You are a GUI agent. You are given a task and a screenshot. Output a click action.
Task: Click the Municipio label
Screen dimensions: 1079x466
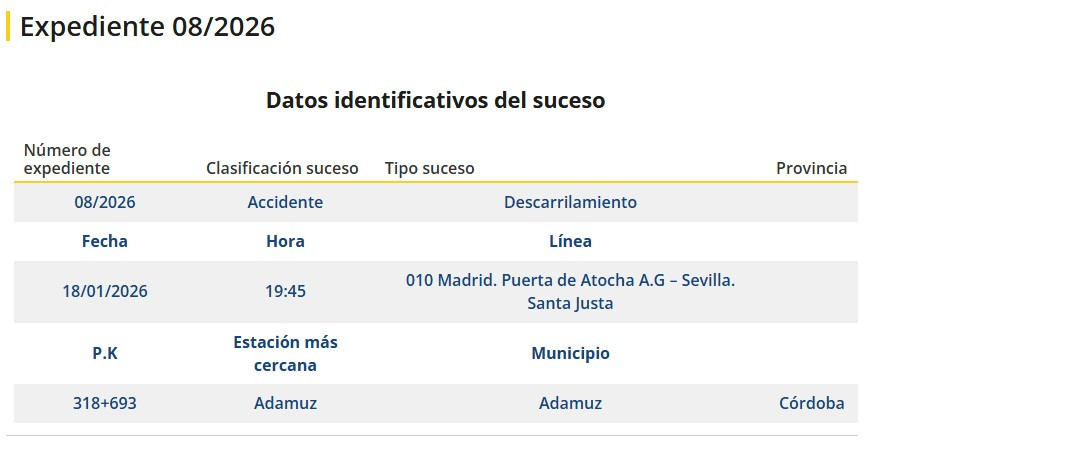click(570, 353)
